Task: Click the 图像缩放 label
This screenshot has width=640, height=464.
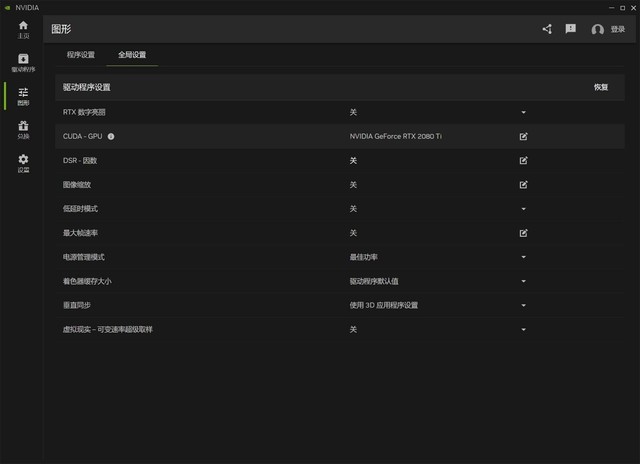Action: pos(77,185)
